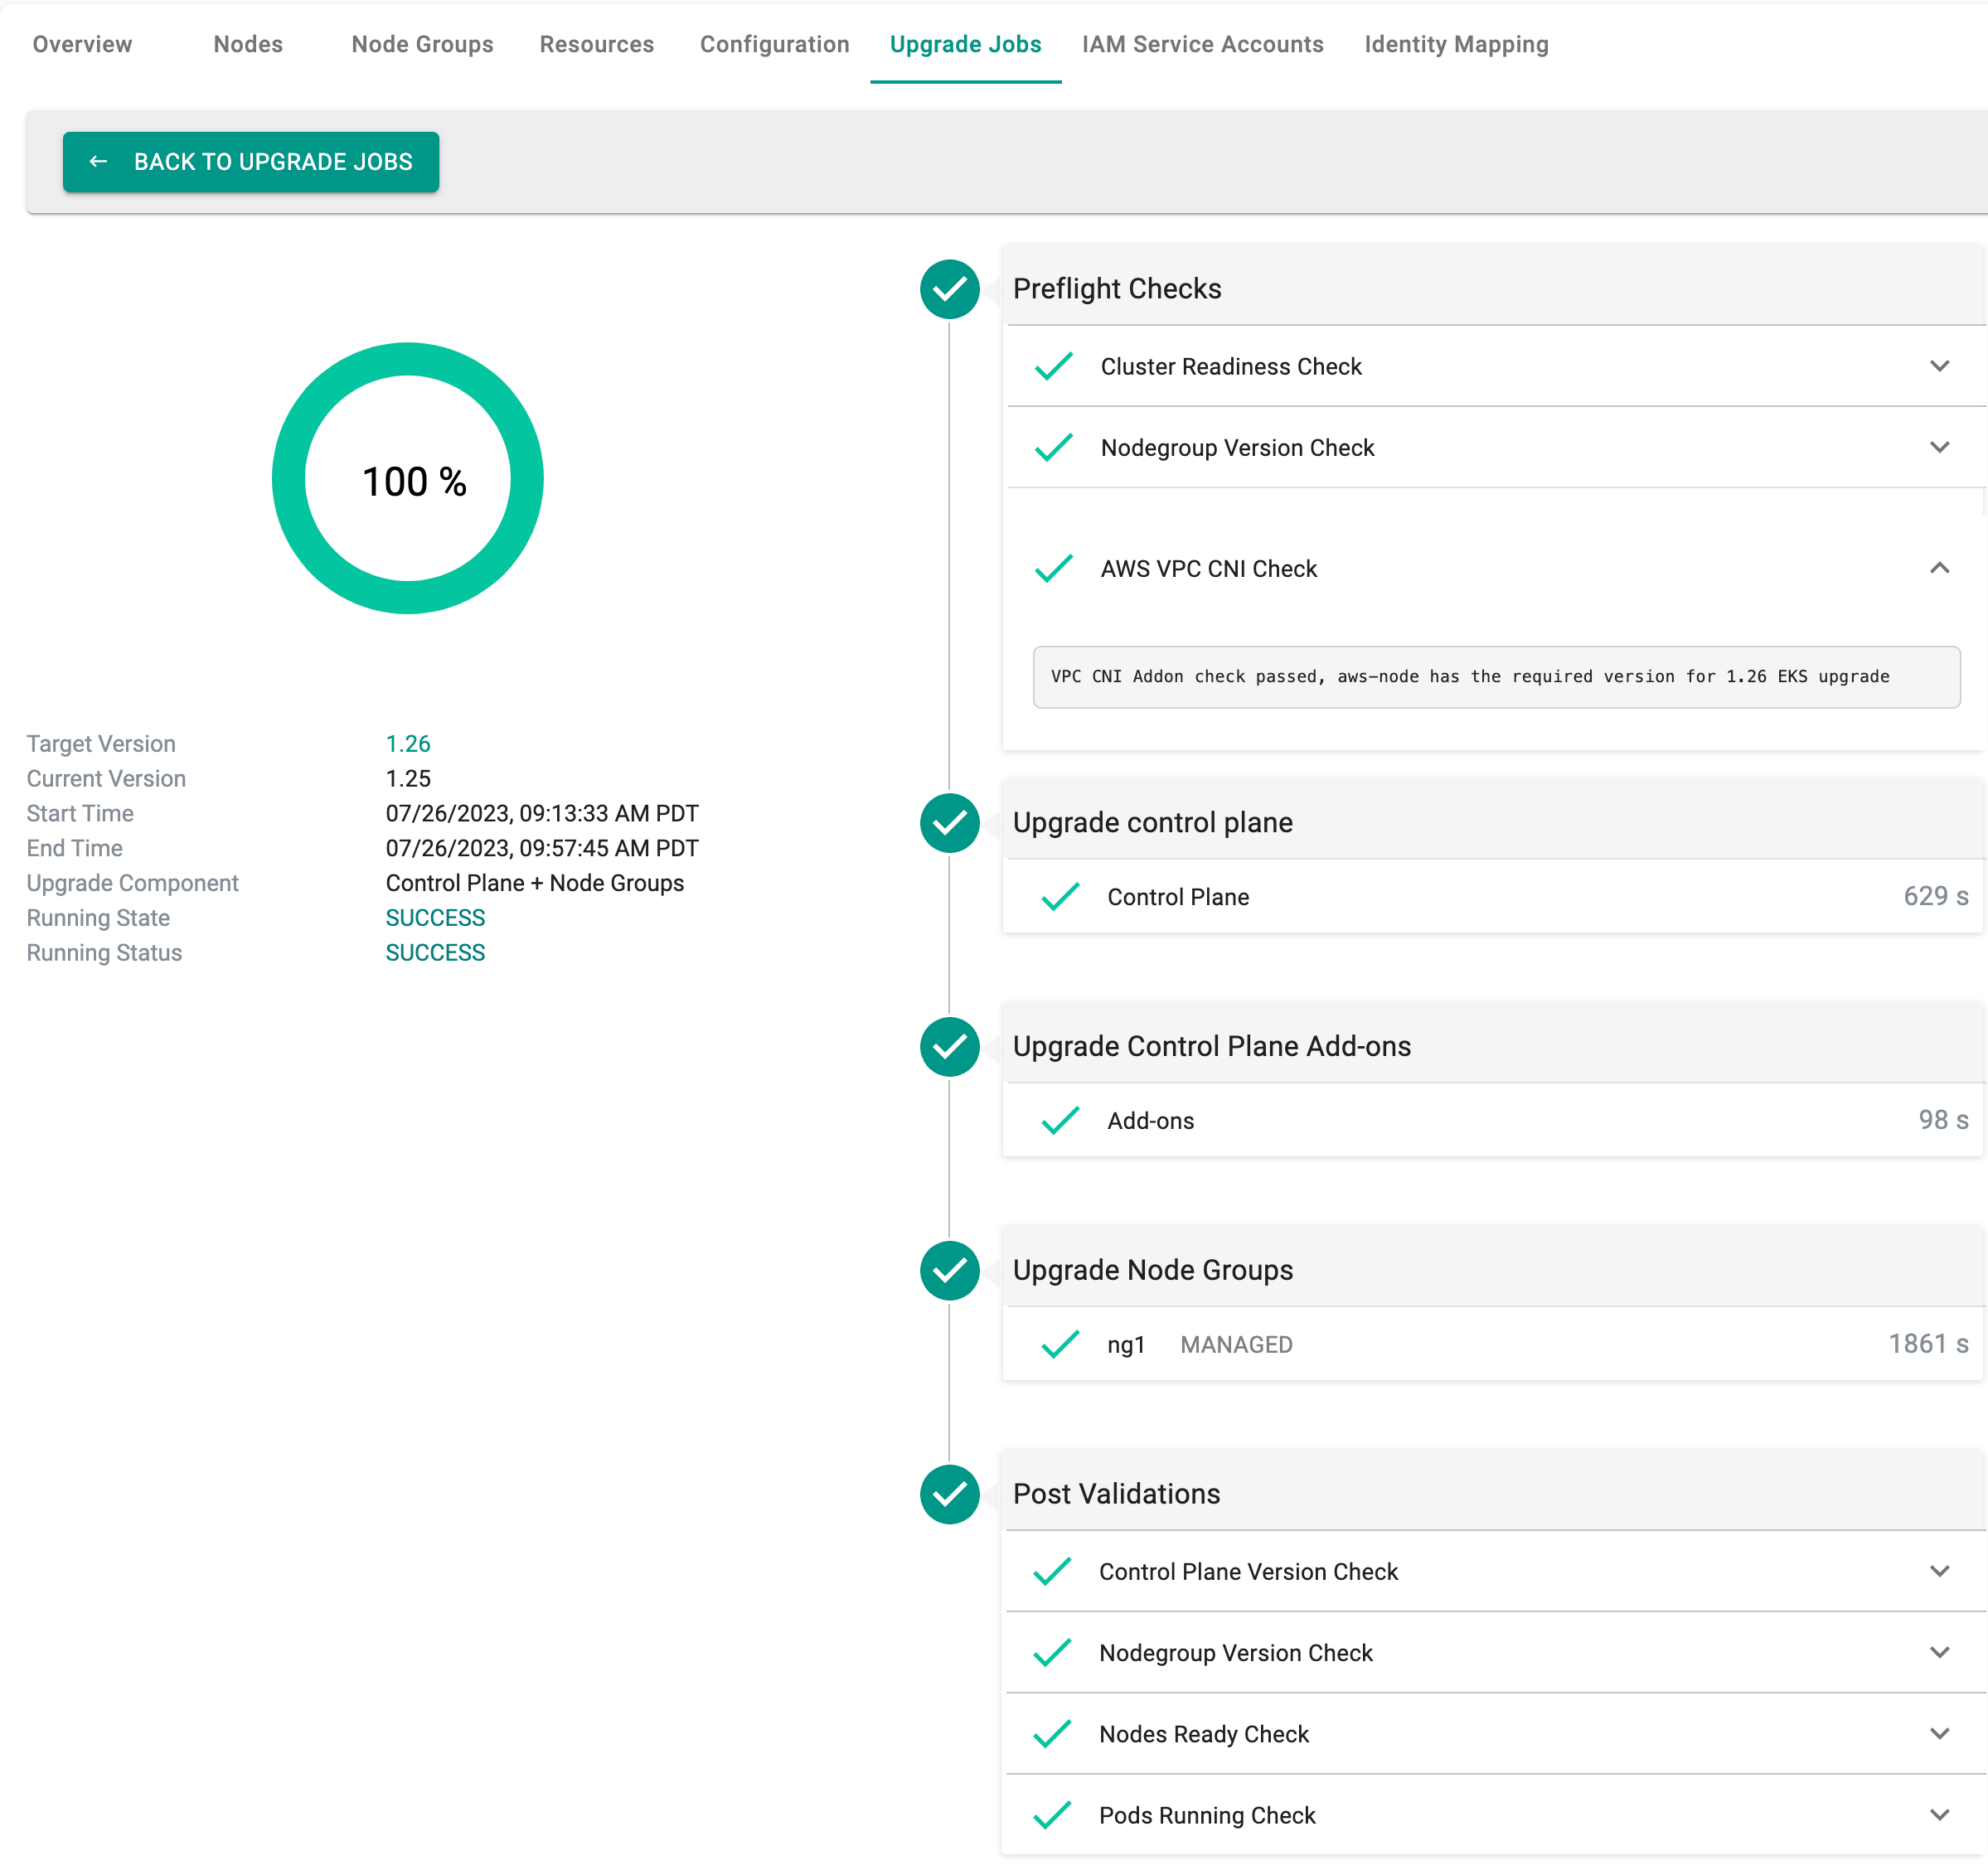Click the Upgrade Node Groups success icon
1988x1870 pixels.
click(x=949, y=1269)
